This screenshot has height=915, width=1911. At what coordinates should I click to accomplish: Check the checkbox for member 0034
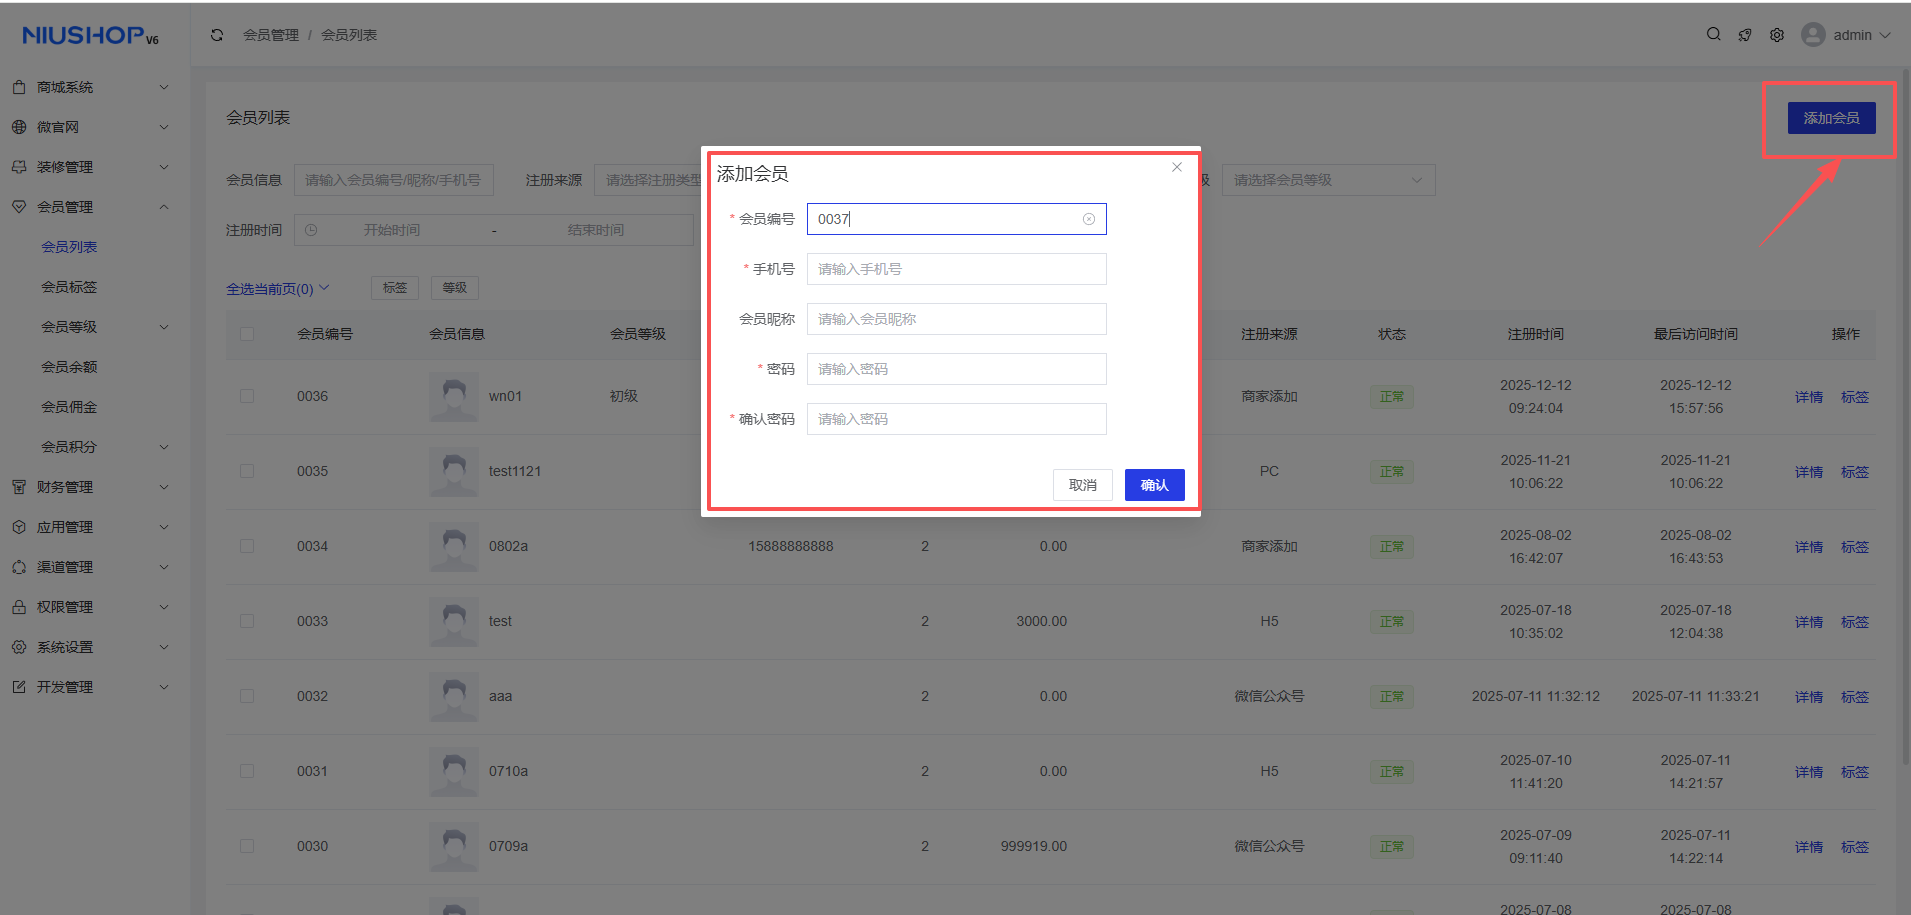tap(247, 547)
